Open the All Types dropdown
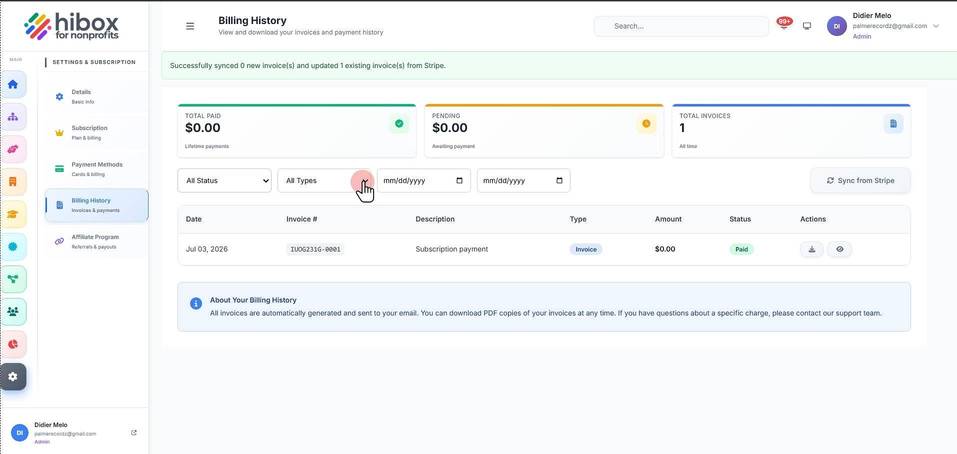Viewport: 957px width, 454px height. click(x=325, y=181)
